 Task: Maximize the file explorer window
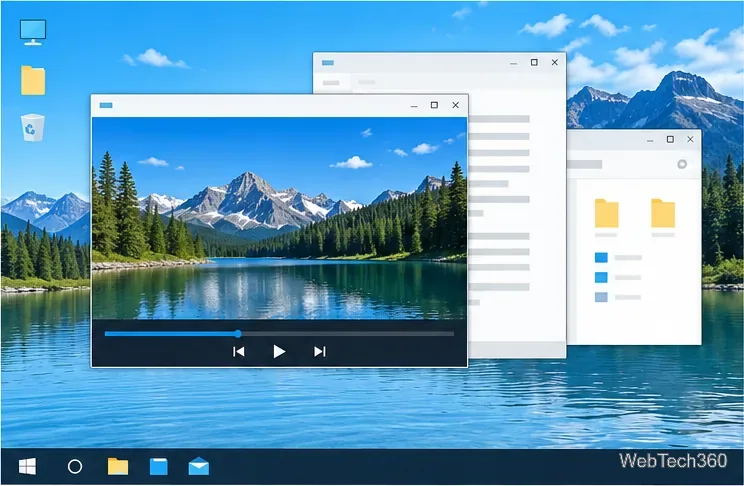pos(670,139)
